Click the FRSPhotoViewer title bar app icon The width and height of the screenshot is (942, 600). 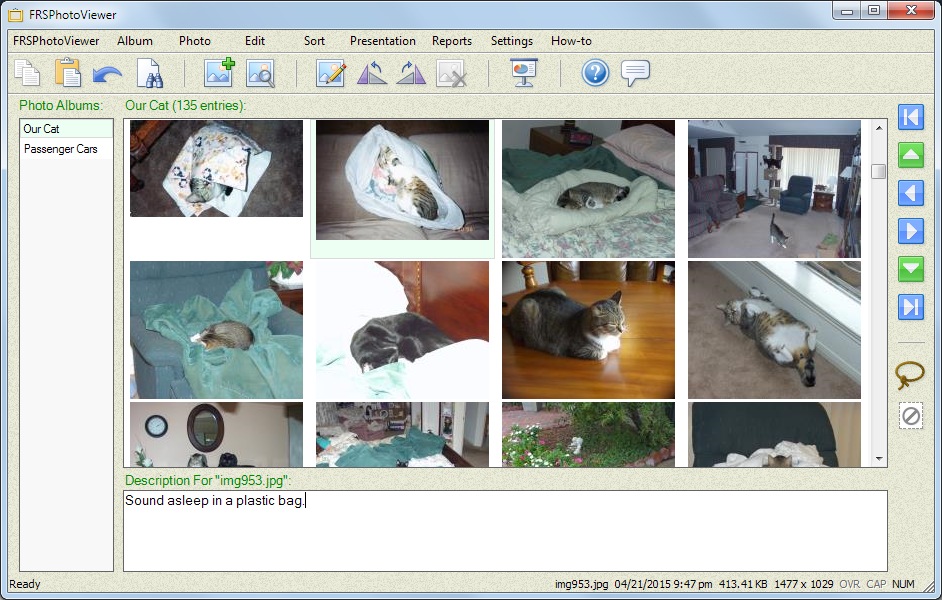(16, 14)
